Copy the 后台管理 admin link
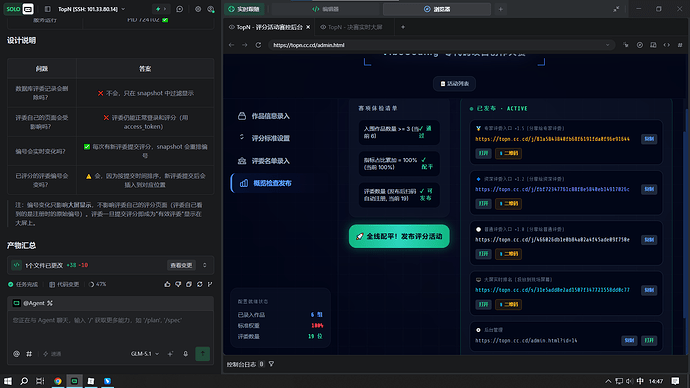Viewport: 690px width, 388px height. pos(629,340)
